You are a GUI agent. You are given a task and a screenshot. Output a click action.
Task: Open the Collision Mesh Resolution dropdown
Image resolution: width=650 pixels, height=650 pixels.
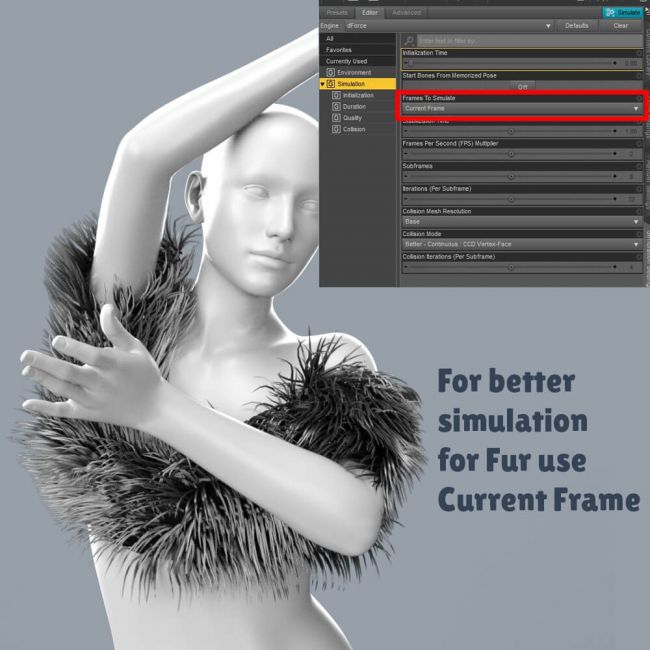tap(521, 221)
